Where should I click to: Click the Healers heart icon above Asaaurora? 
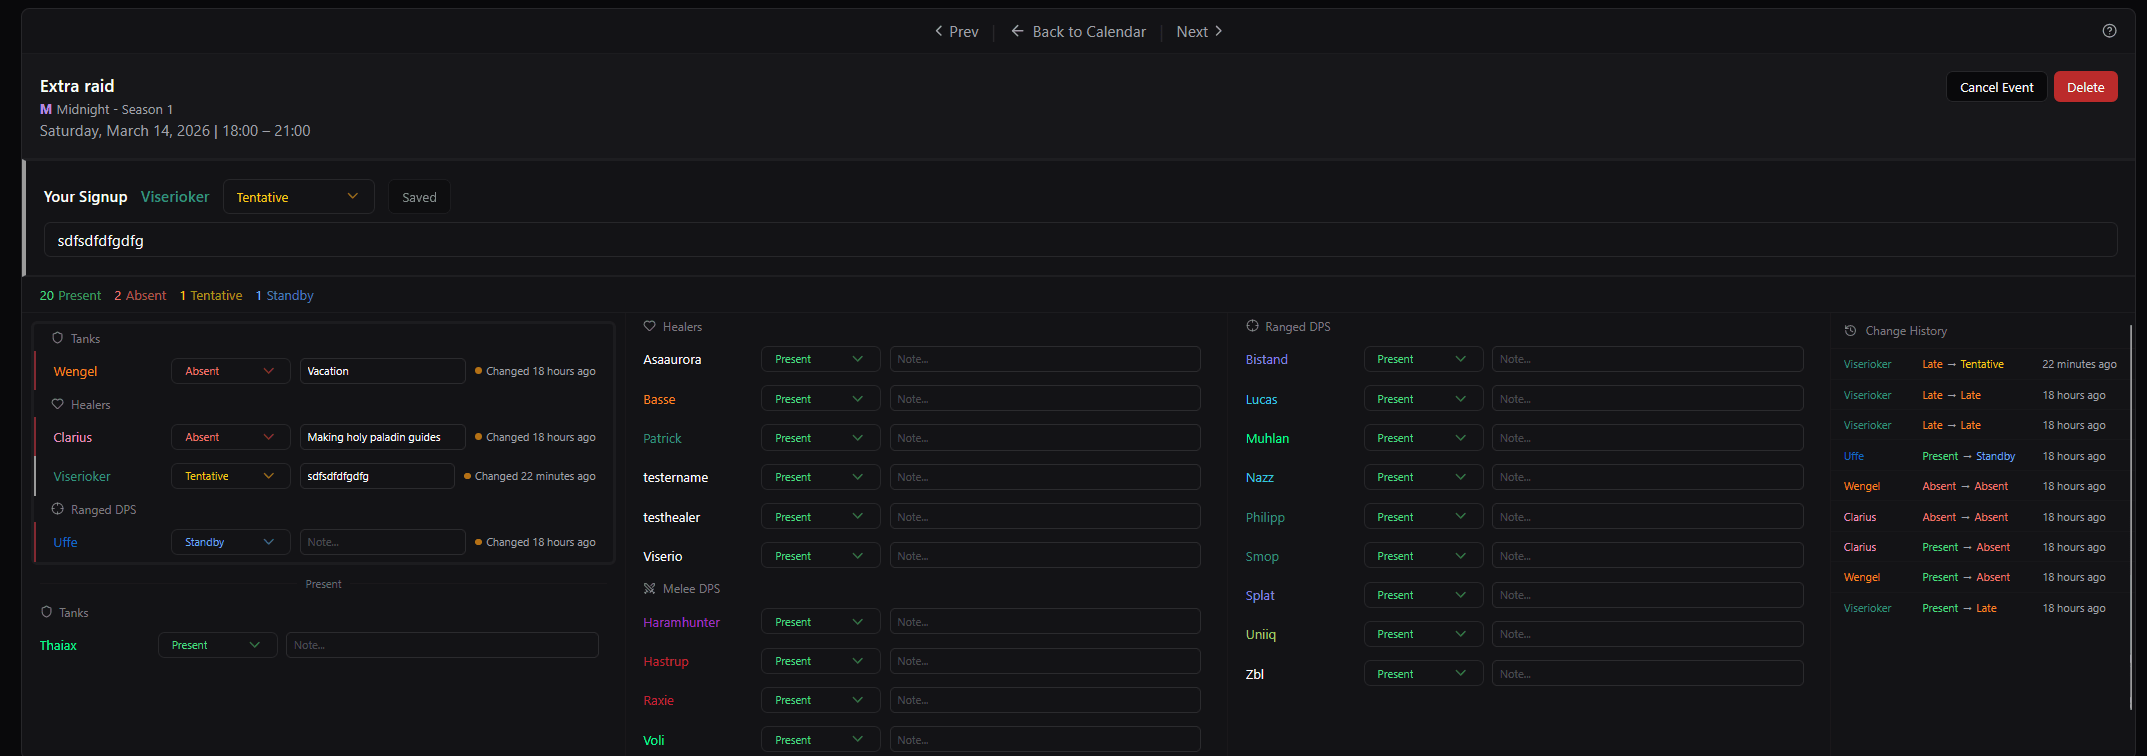click(x=649, y=326)
